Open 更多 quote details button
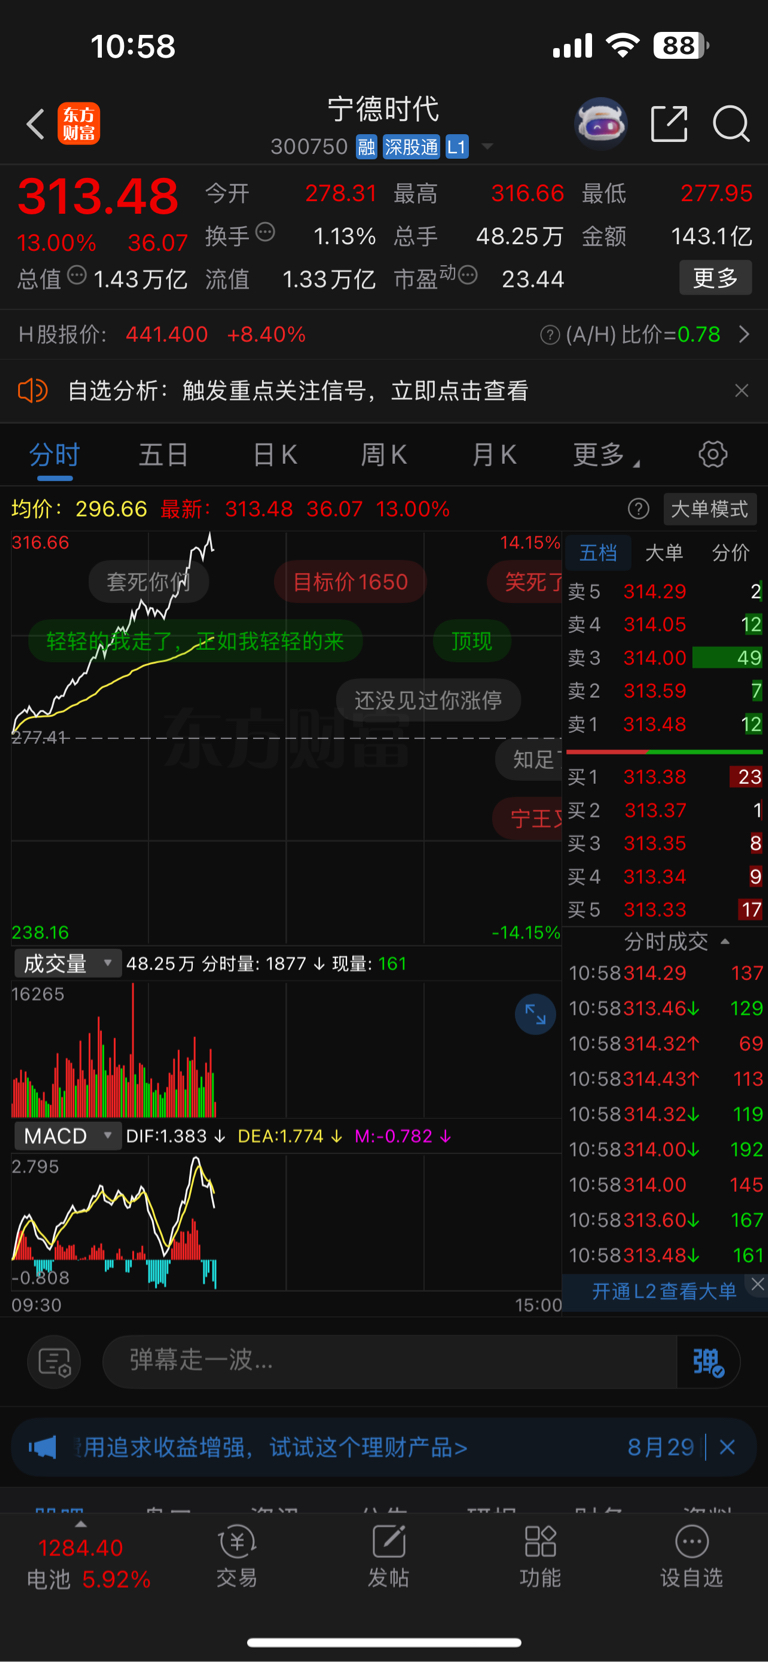This screenshot has height=1662, width=768. tap(715, 278)
